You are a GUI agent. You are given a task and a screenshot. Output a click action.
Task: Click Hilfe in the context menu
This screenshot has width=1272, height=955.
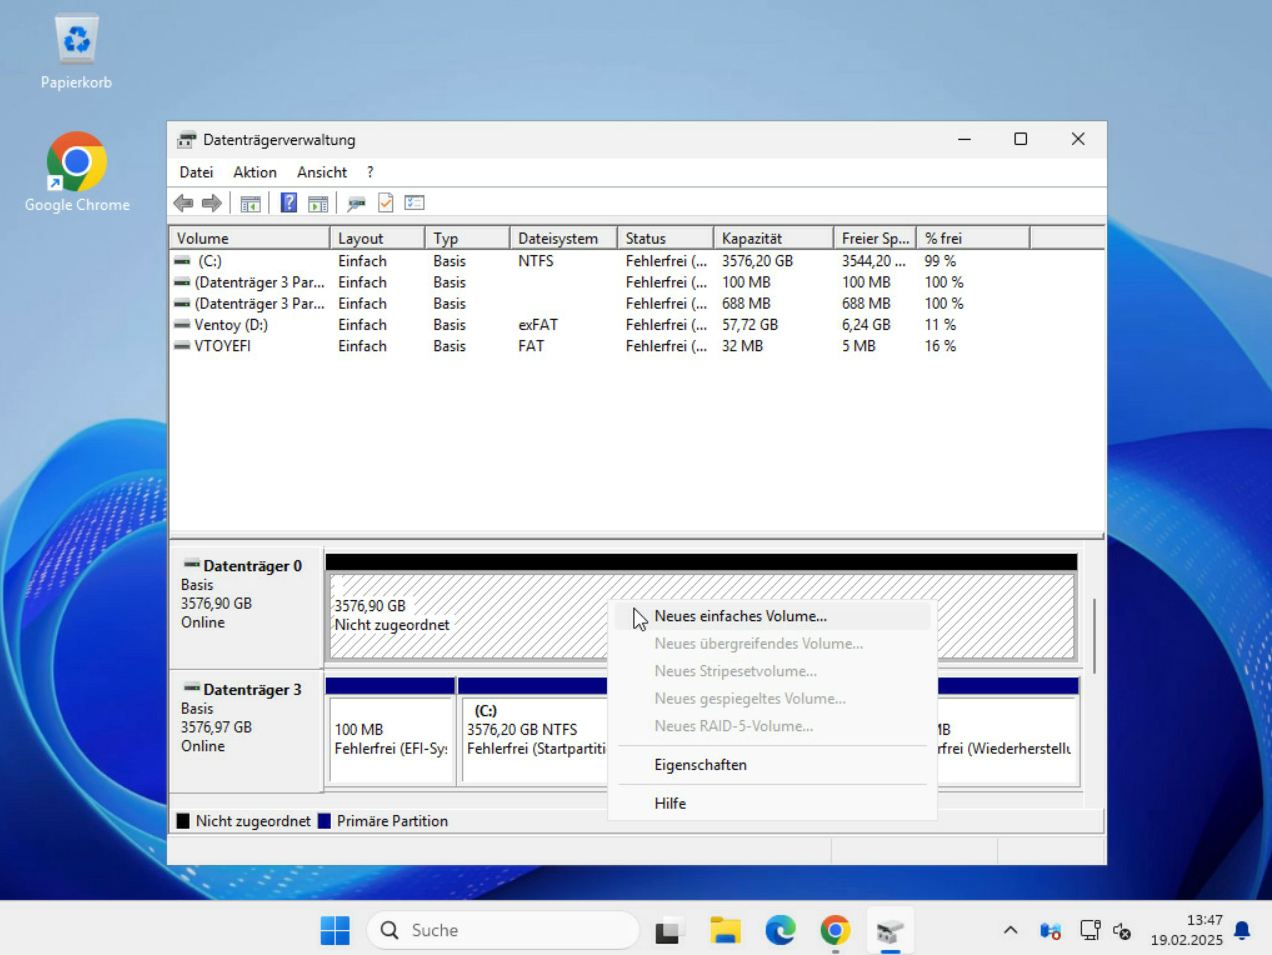[x=772, y=803]
